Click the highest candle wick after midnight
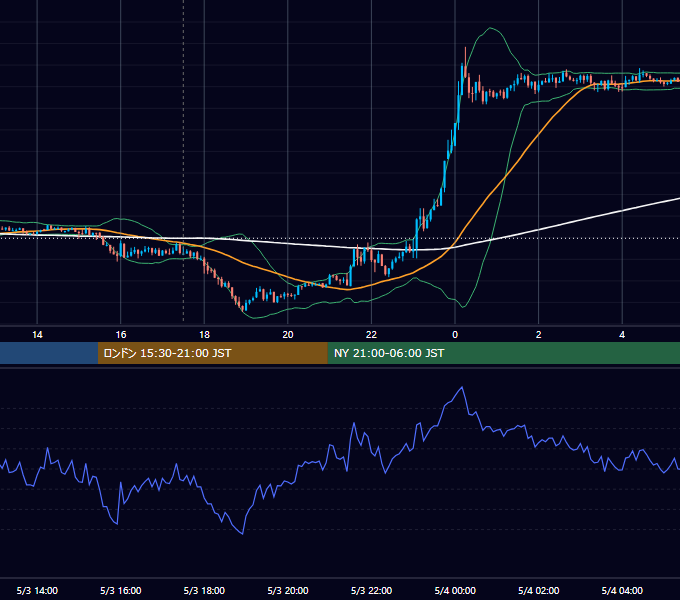680x600 pixels. coord(465,55)
